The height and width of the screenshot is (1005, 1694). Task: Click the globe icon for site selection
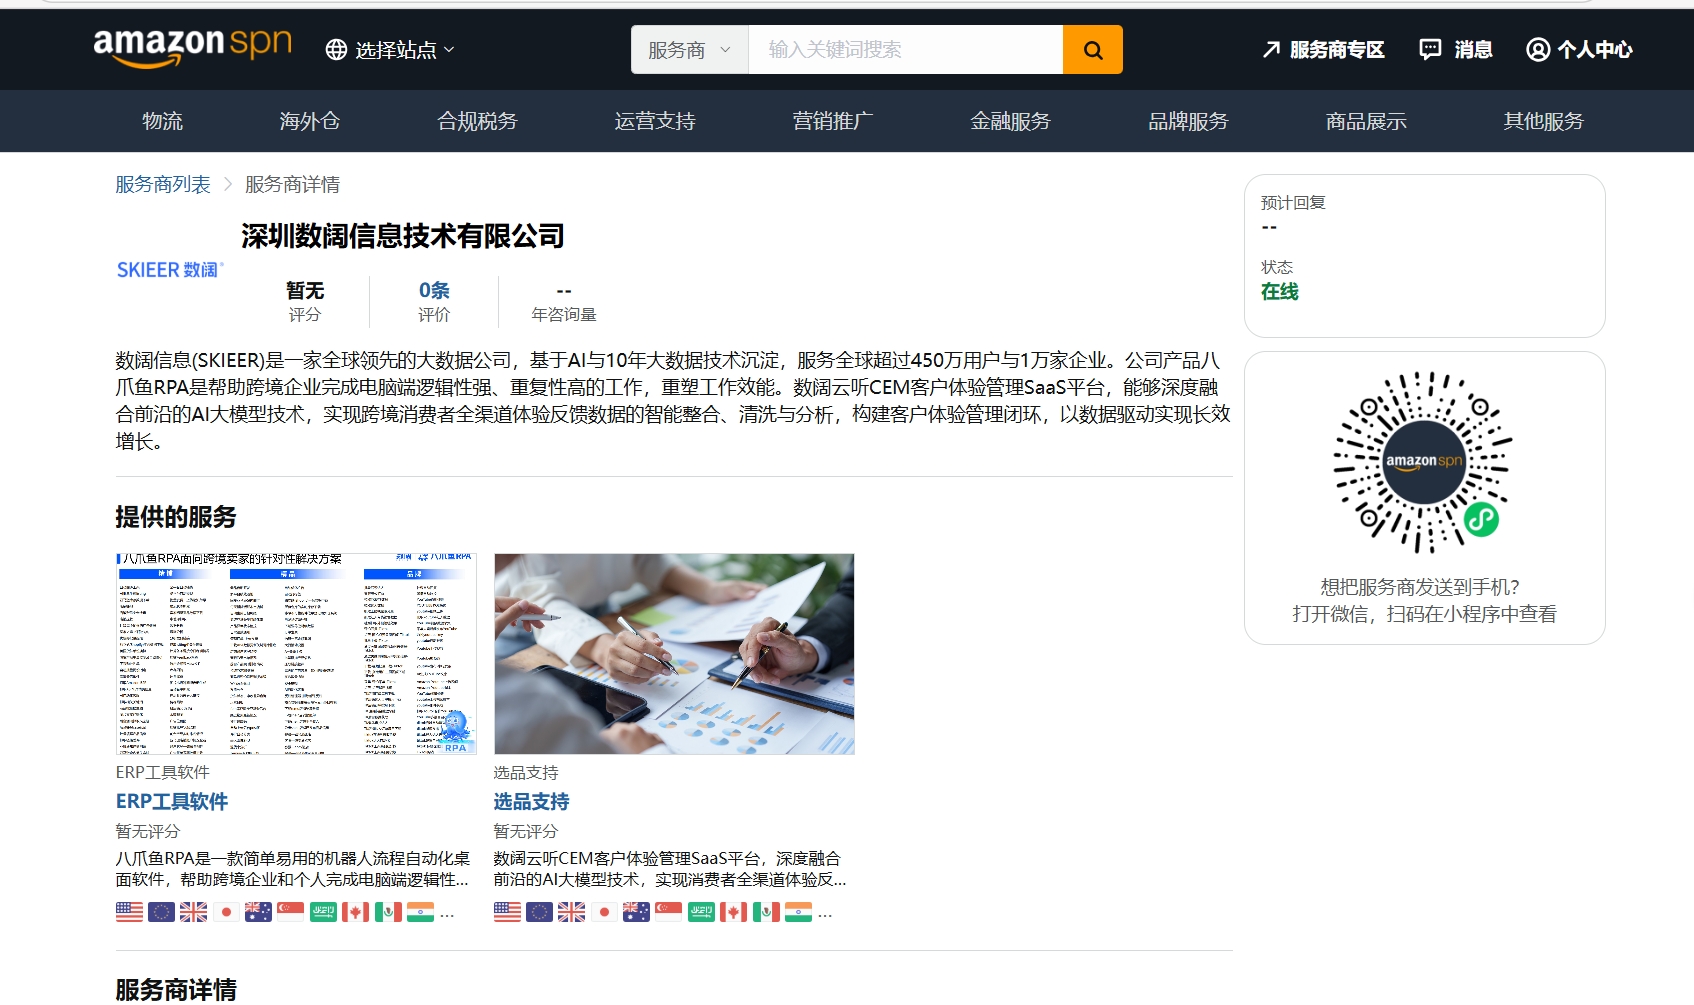click(337, 50)
